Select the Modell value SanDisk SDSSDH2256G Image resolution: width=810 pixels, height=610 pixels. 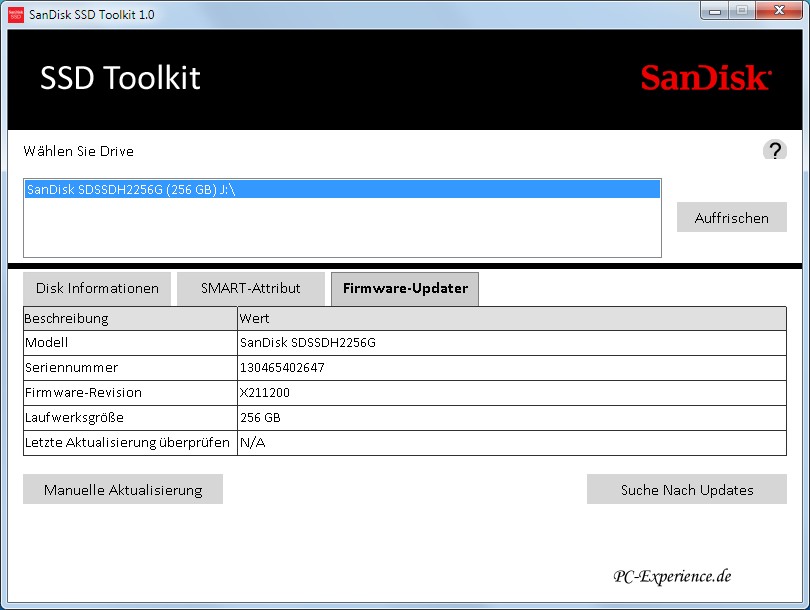(308, 342)
